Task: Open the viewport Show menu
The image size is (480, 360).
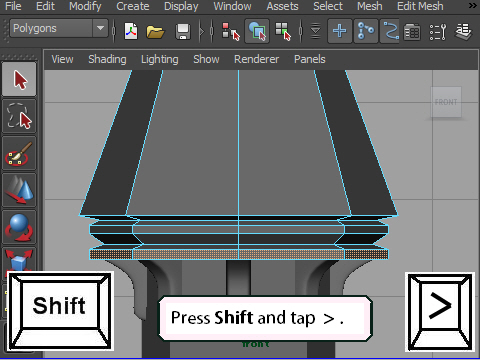Action: tap(206, 59)
